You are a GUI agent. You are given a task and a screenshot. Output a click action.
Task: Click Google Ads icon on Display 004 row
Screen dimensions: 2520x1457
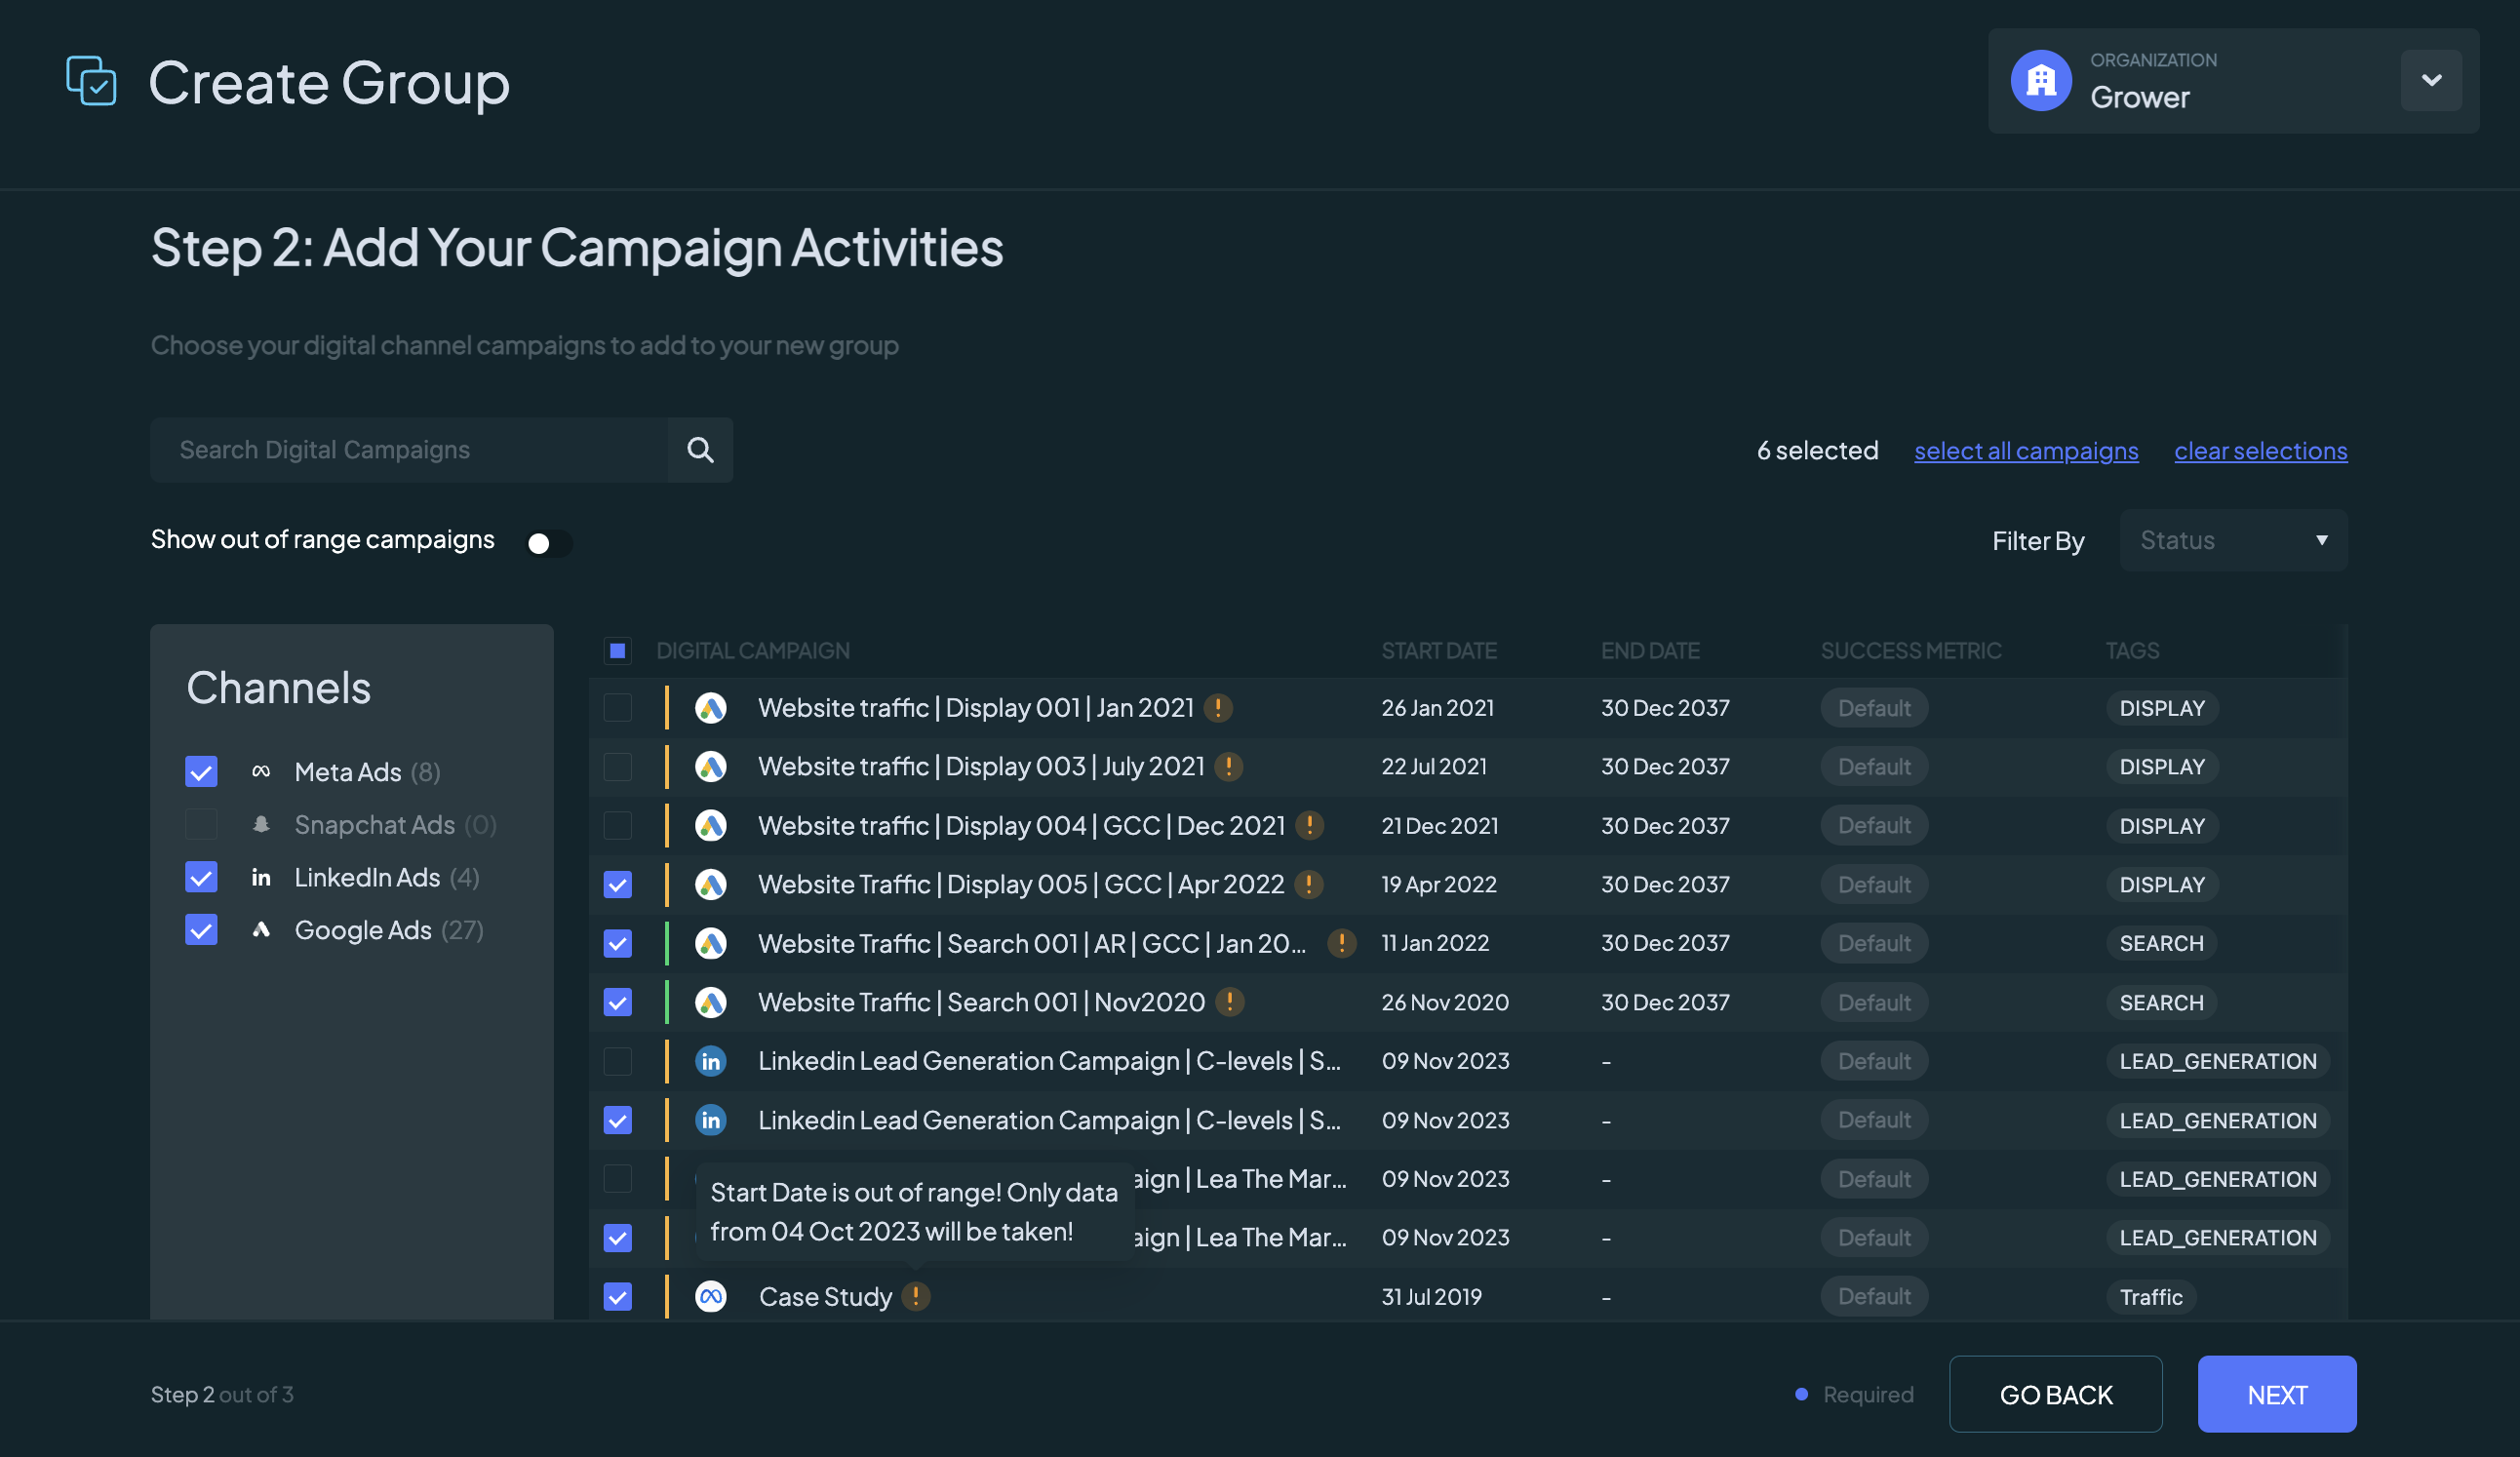tap(710, 826)
